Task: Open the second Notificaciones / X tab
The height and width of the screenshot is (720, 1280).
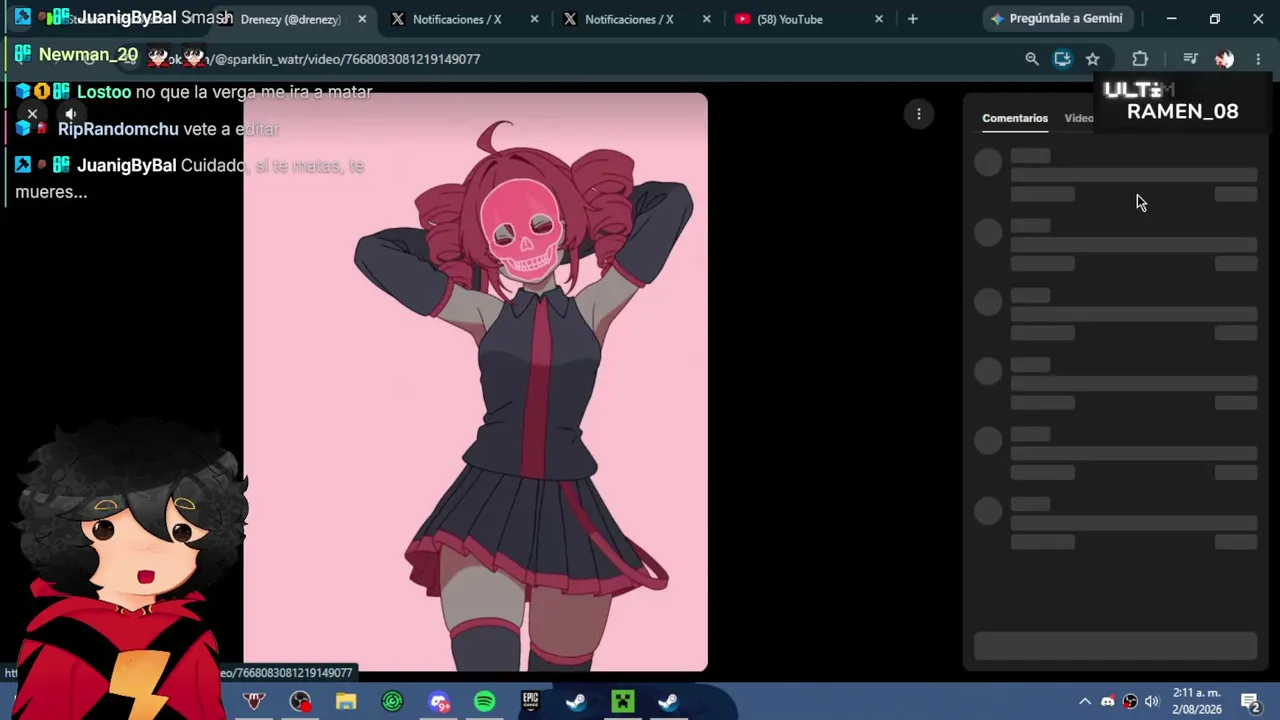Action: coord(629,19)
